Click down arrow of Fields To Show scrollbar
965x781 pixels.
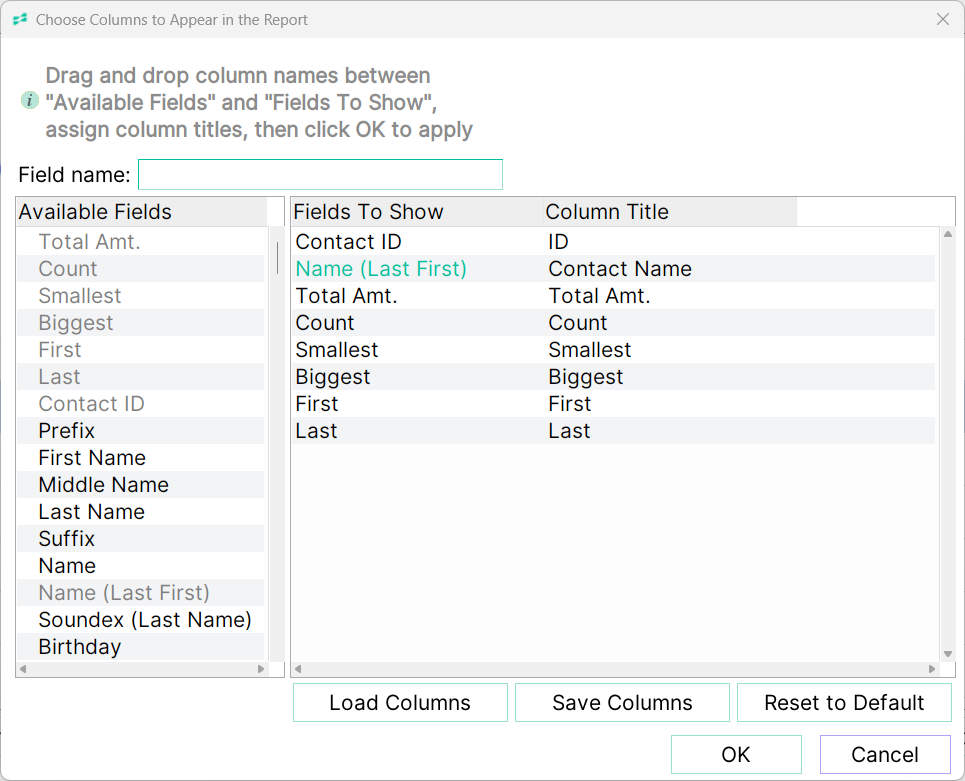948,654
